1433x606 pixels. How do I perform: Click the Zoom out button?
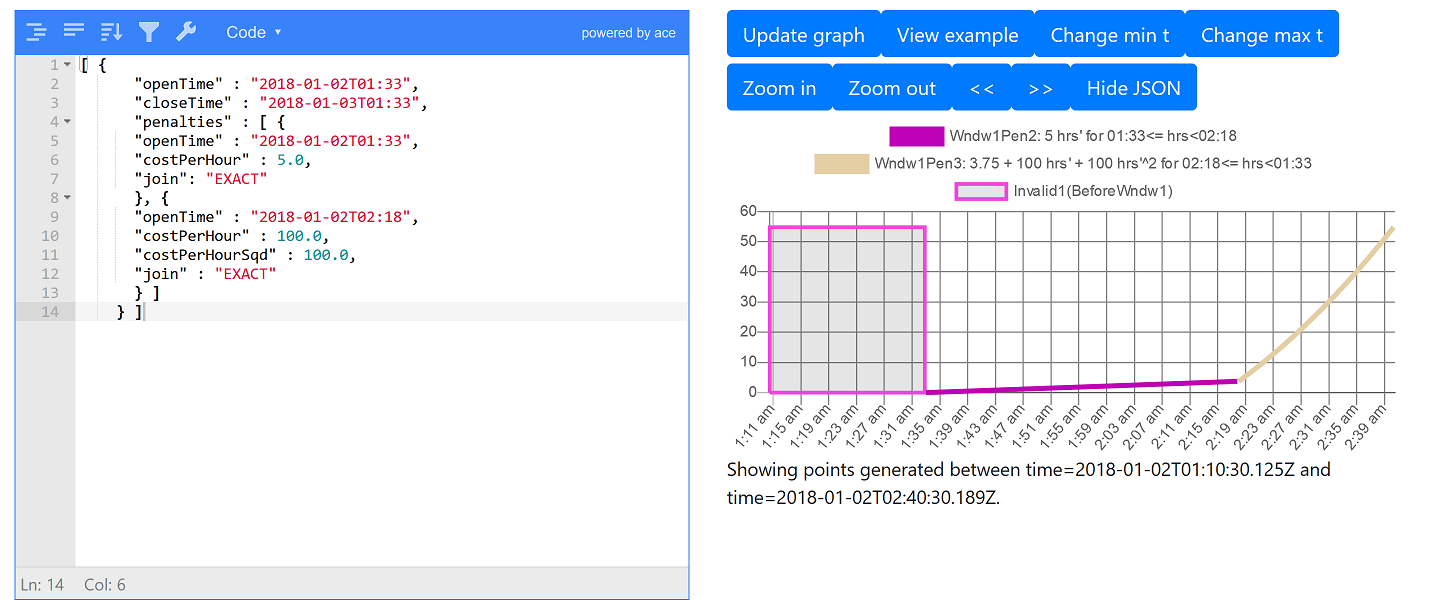click(x=892, y=88)
